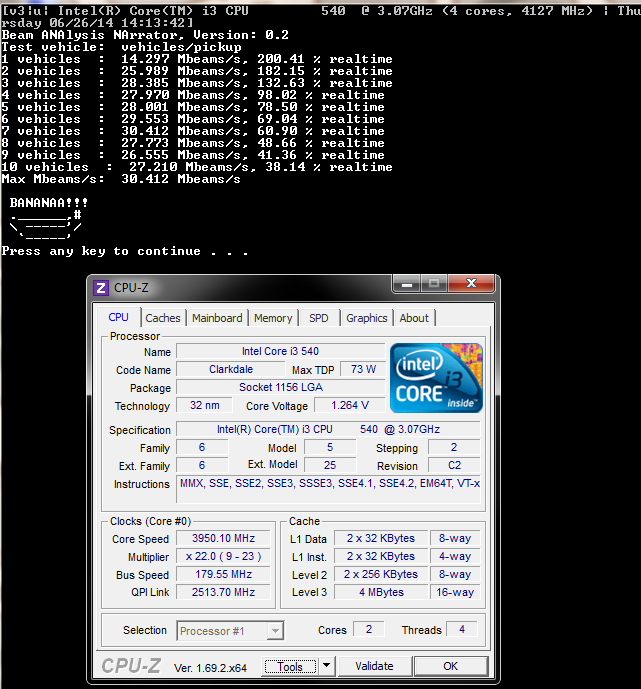Click the Level 3 '16-way' cell

455,592
